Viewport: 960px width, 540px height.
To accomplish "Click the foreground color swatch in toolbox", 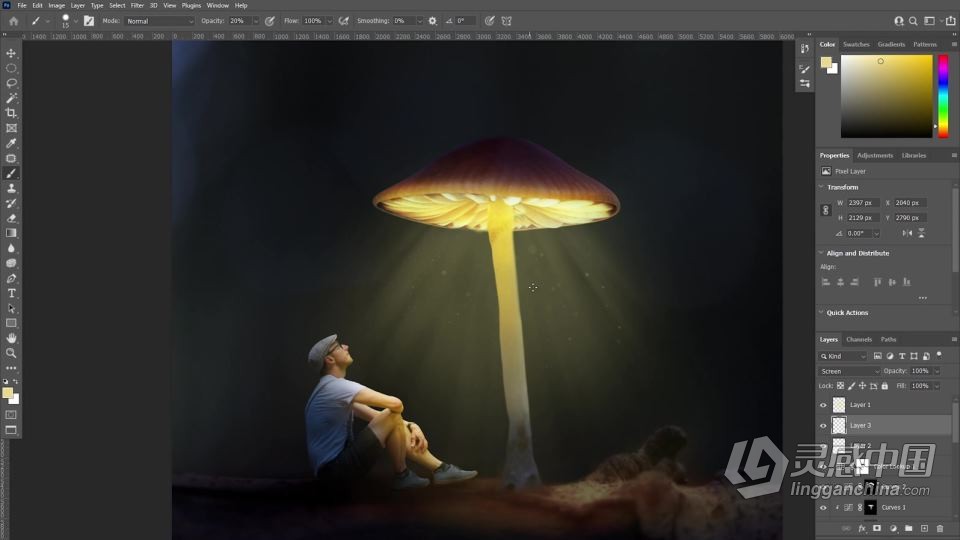I will coord(7,393).
